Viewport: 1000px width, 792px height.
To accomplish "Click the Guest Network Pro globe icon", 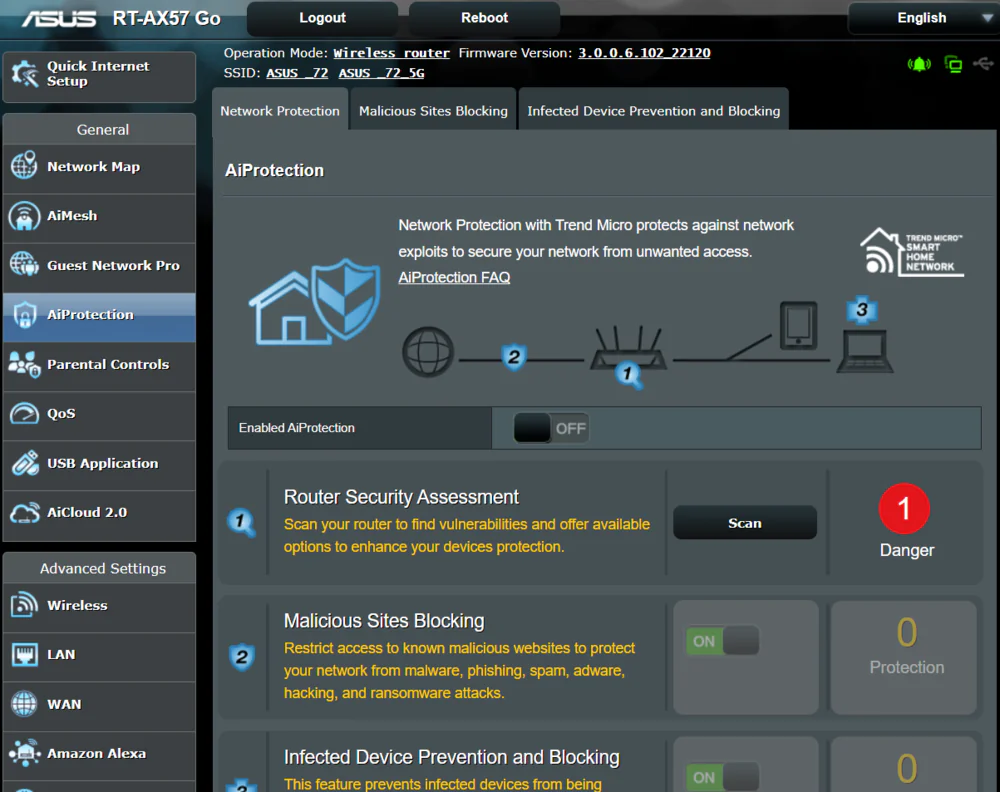I will point(24,265).
